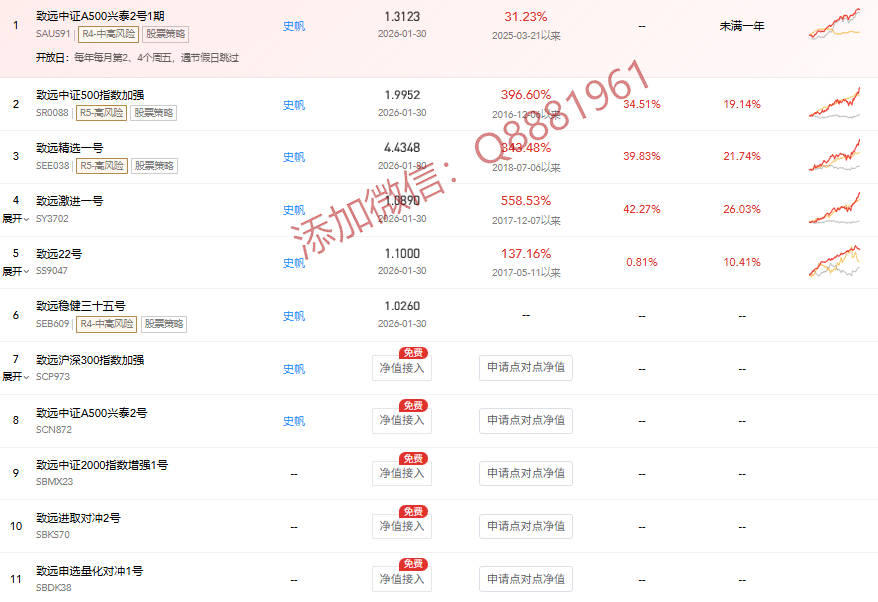Screen dimensions: 878x602
Task: Expand the 致远22号 fund row
Action: (x=15, y=271)
